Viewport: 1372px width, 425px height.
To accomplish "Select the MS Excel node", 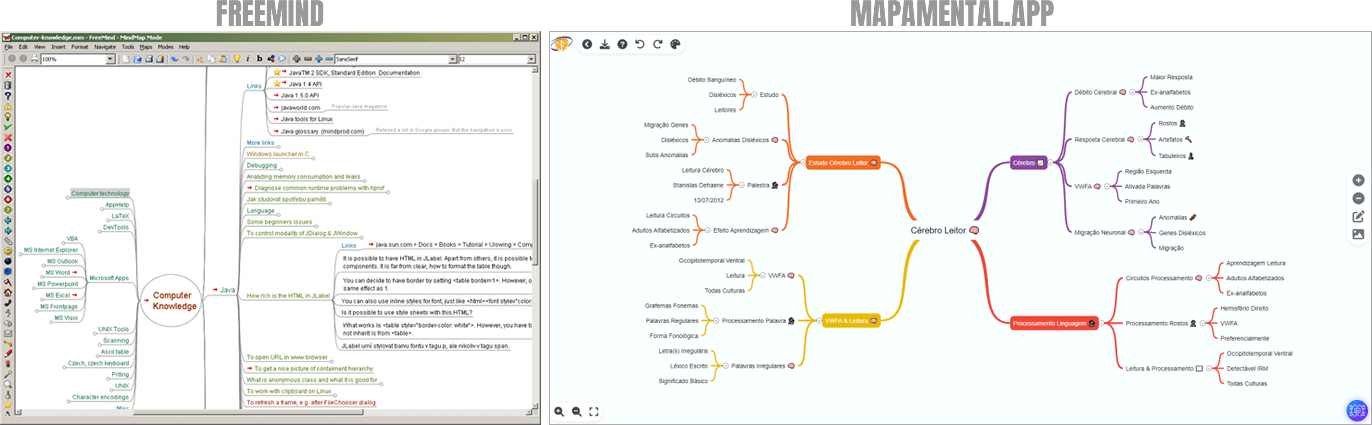I will [58, 295].
